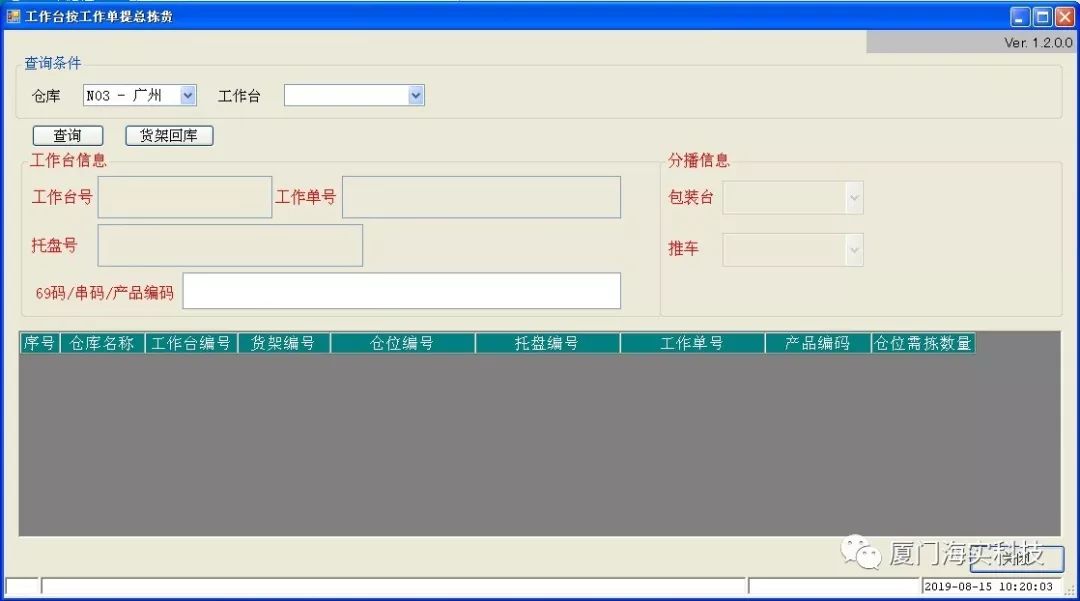1080x601 pixels.
Task: Click the 仓位需拣数量 column header
Action: pyautogui.click(x=922, y=343)
